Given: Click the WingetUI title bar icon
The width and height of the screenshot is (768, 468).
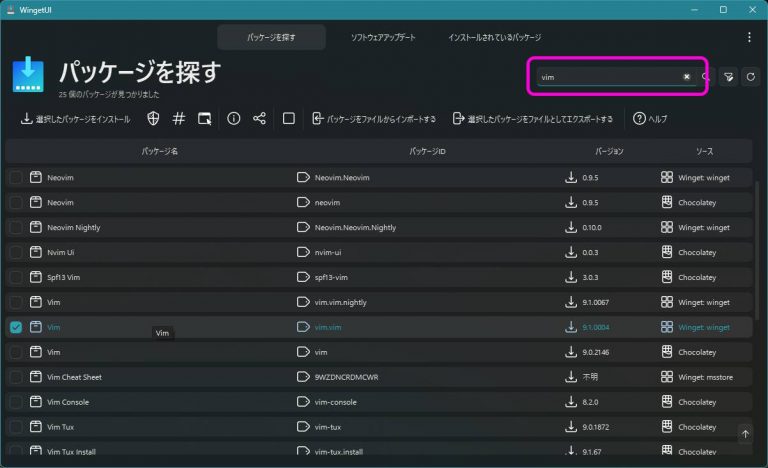Looking at the screenshot, I should pyautogui.click(x=10, y=10).
